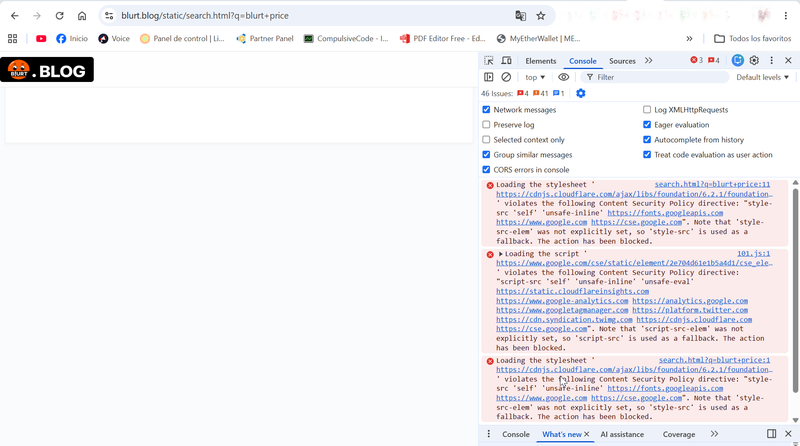The image size is (800, 446).
Task: Toggle the device toolbar icon
Action: (506, 61)
